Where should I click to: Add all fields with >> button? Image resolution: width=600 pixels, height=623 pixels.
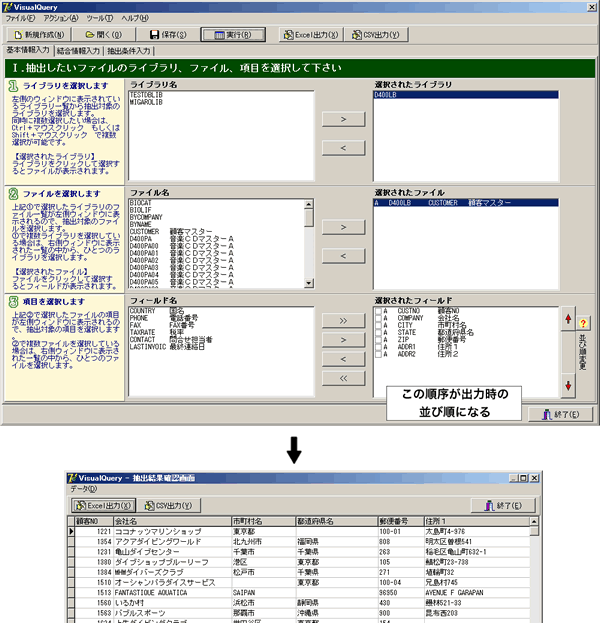[343, 321]
